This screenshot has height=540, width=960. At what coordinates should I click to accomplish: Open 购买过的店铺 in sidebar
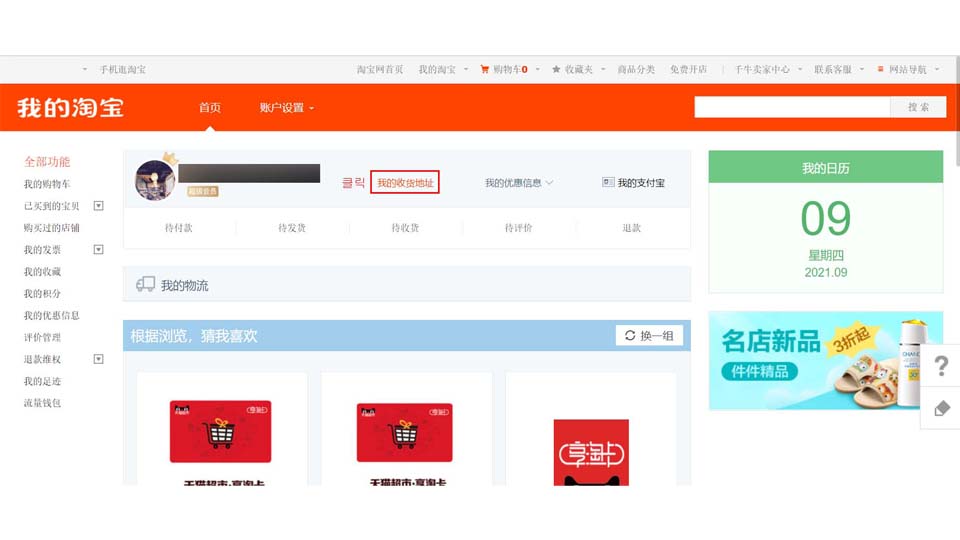click(x=51, y=228)
